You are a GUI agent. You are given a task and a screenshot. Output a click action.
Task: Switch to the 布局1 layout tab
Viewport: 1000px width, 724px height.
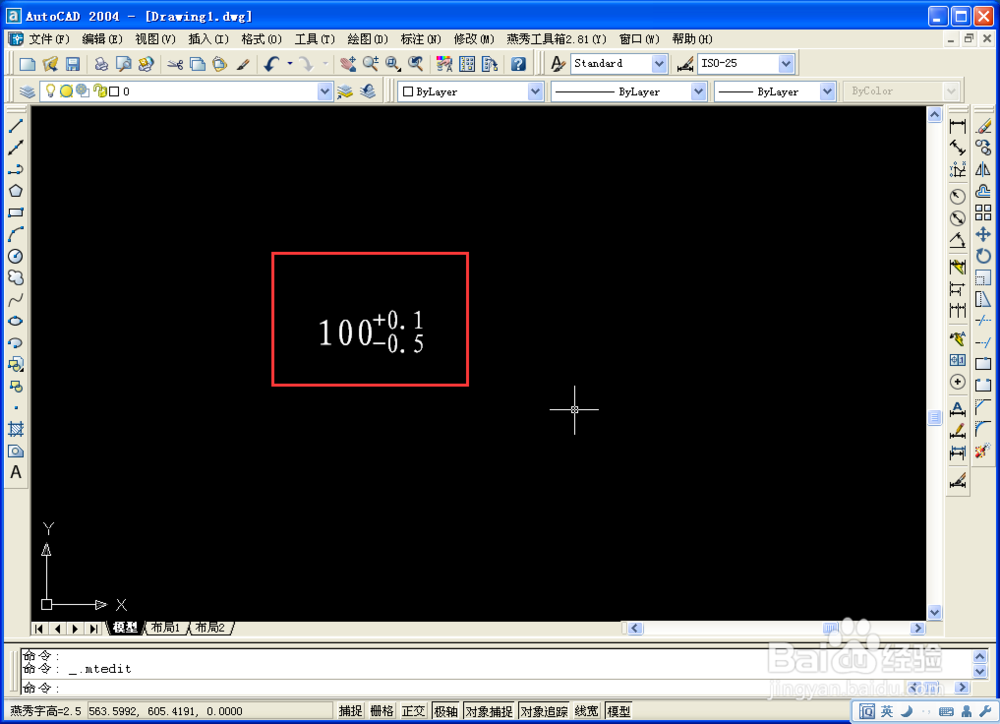point(166,628)
